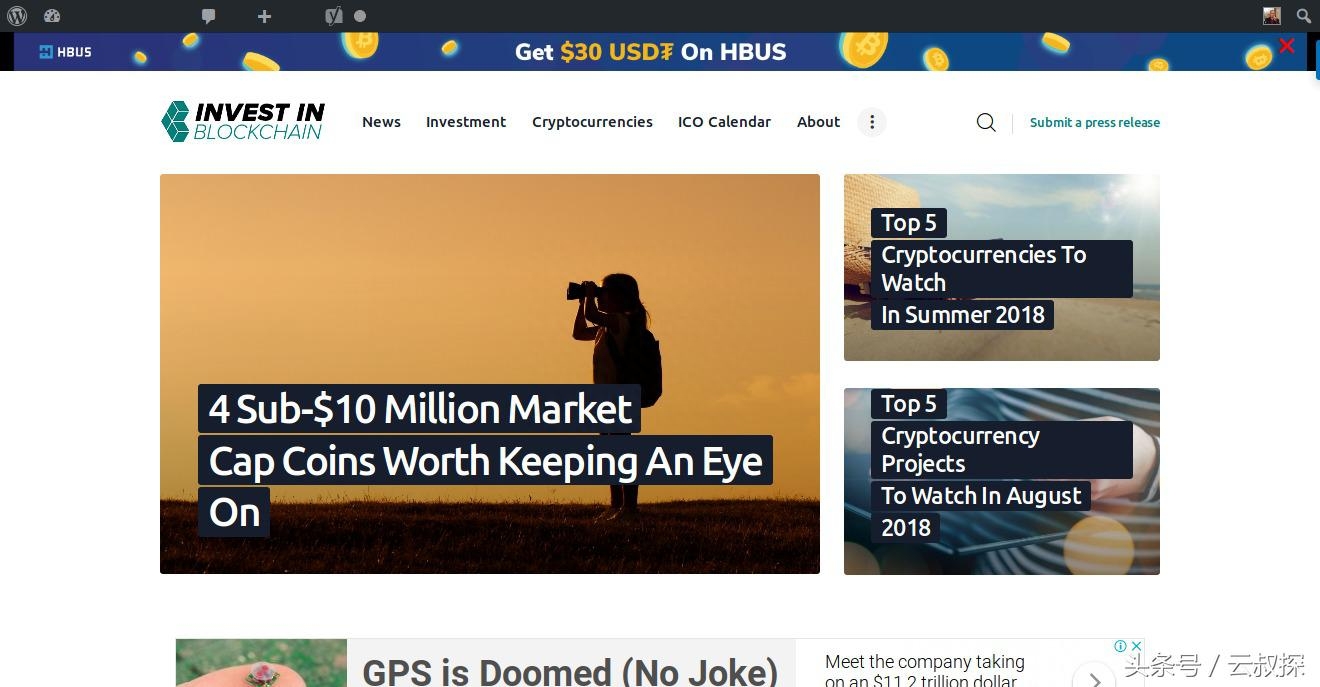Open the comments bubble icon in admin bar

(208, 16)
